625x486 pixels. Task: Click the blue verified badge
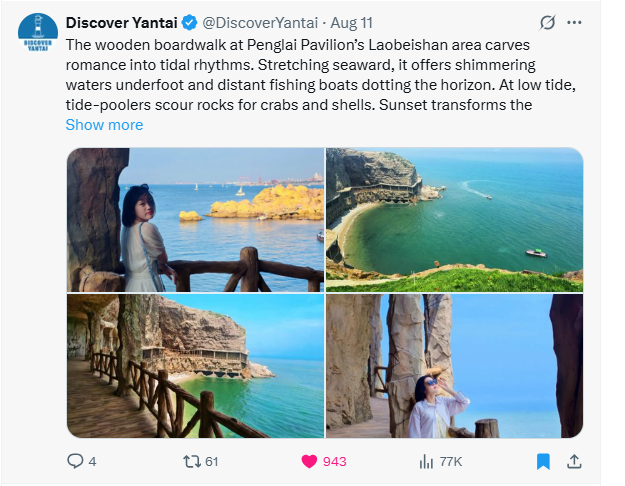190,23
